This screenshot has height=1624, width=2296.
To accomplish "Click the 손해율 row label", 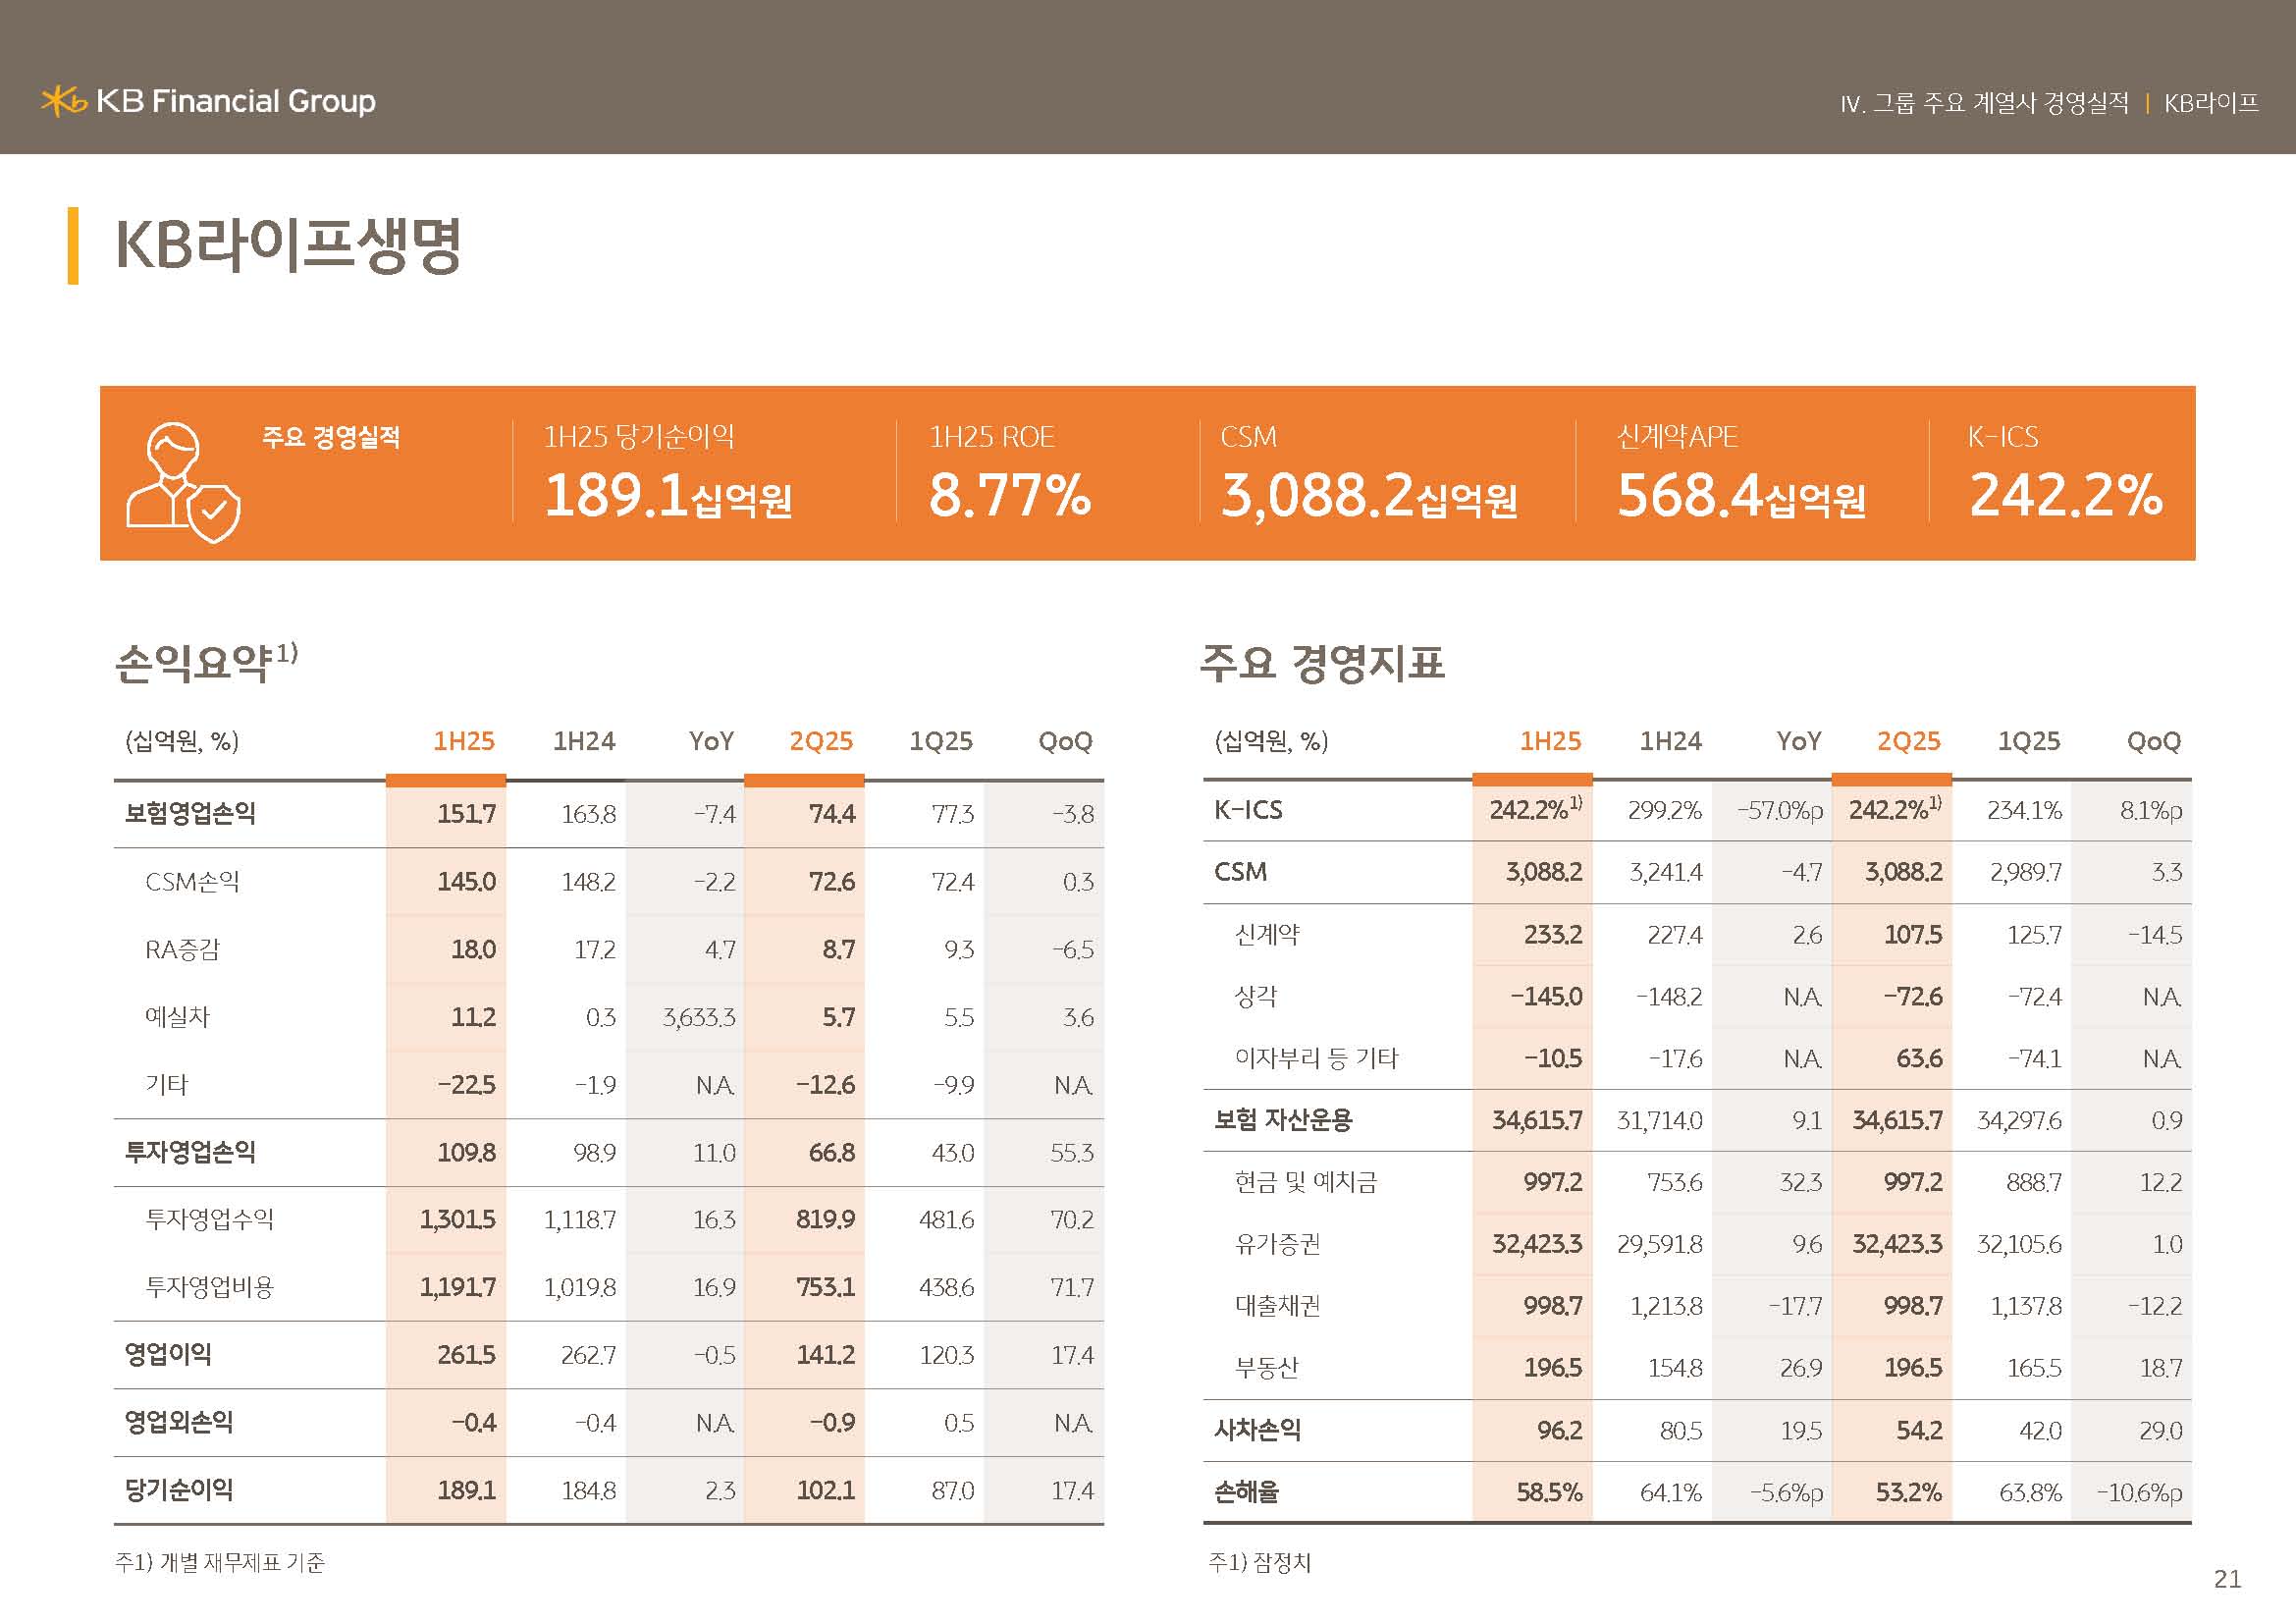I will point(1246,1492).
